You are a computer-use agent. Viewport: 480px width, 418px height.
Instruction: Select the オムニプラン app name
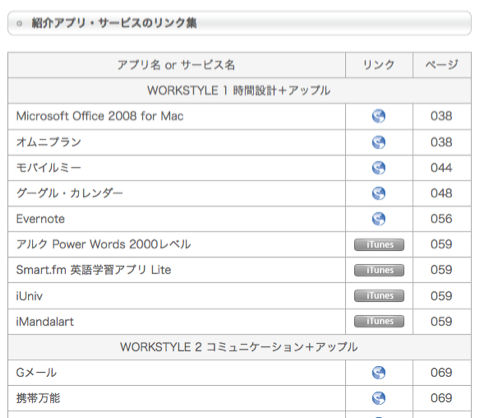click(49, 142)
